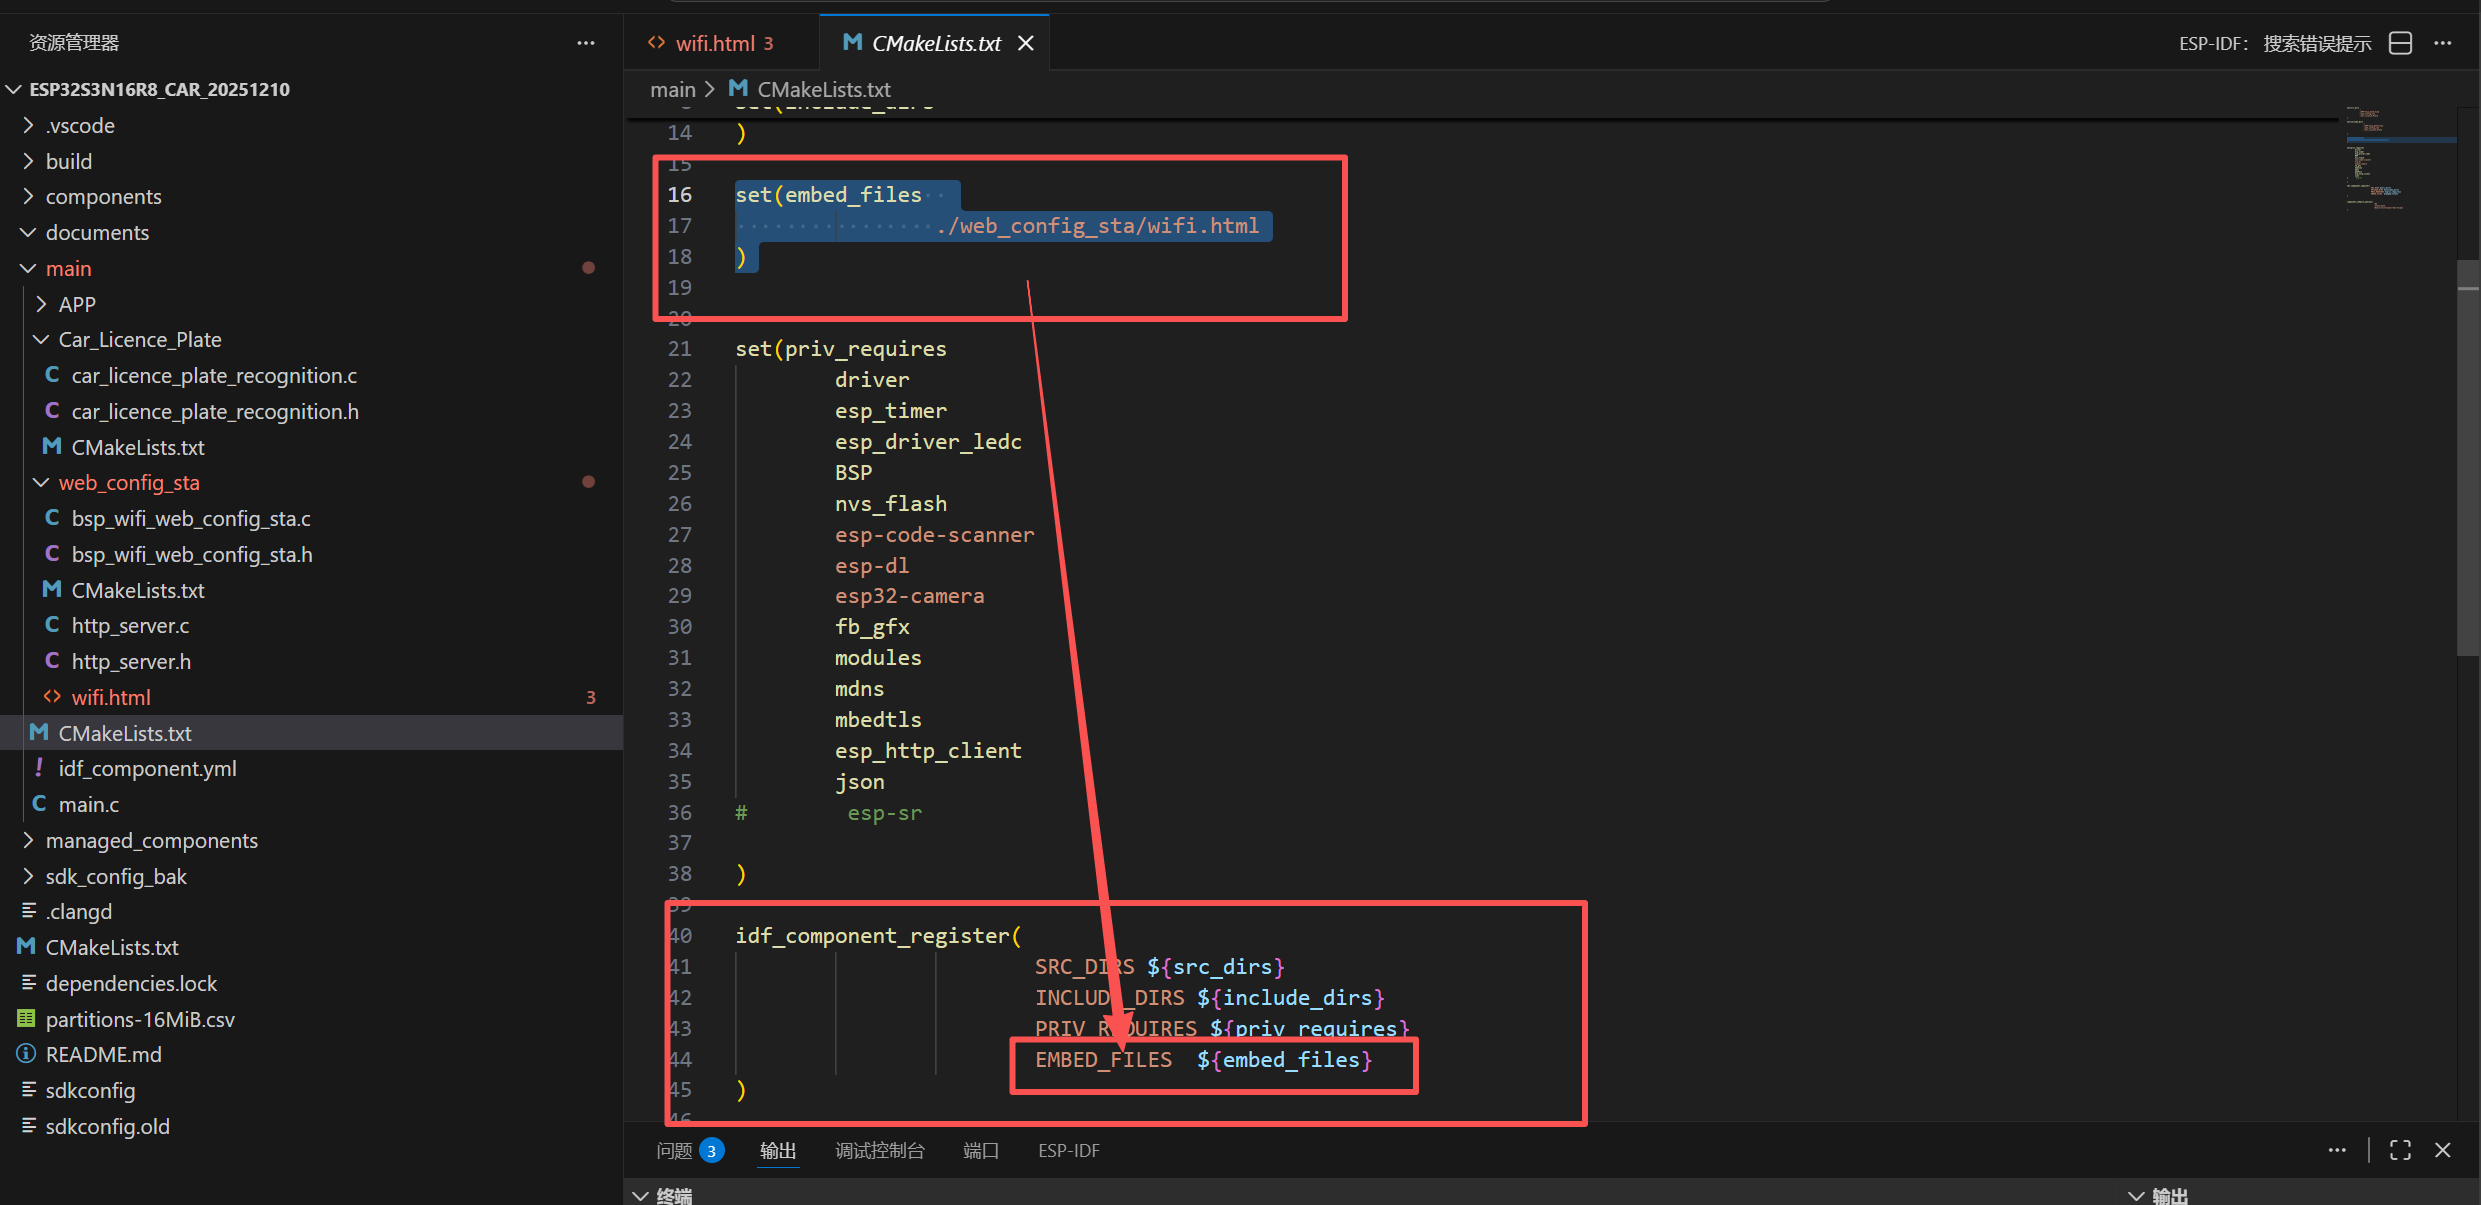Click the split editor layout icon

2400,43
